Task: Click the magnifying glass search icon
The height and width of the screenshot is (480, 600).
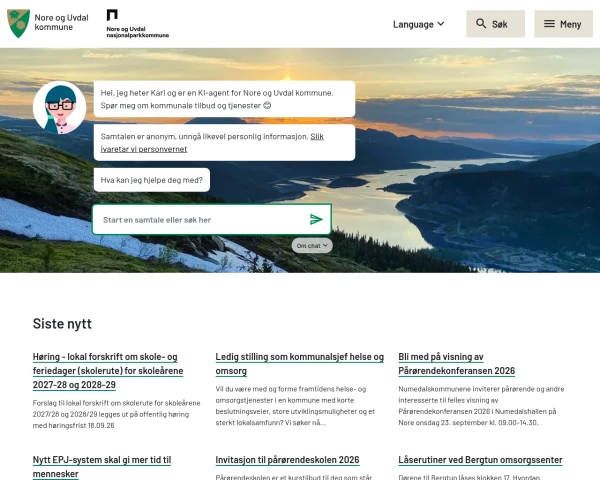Action: pos(481,24)
